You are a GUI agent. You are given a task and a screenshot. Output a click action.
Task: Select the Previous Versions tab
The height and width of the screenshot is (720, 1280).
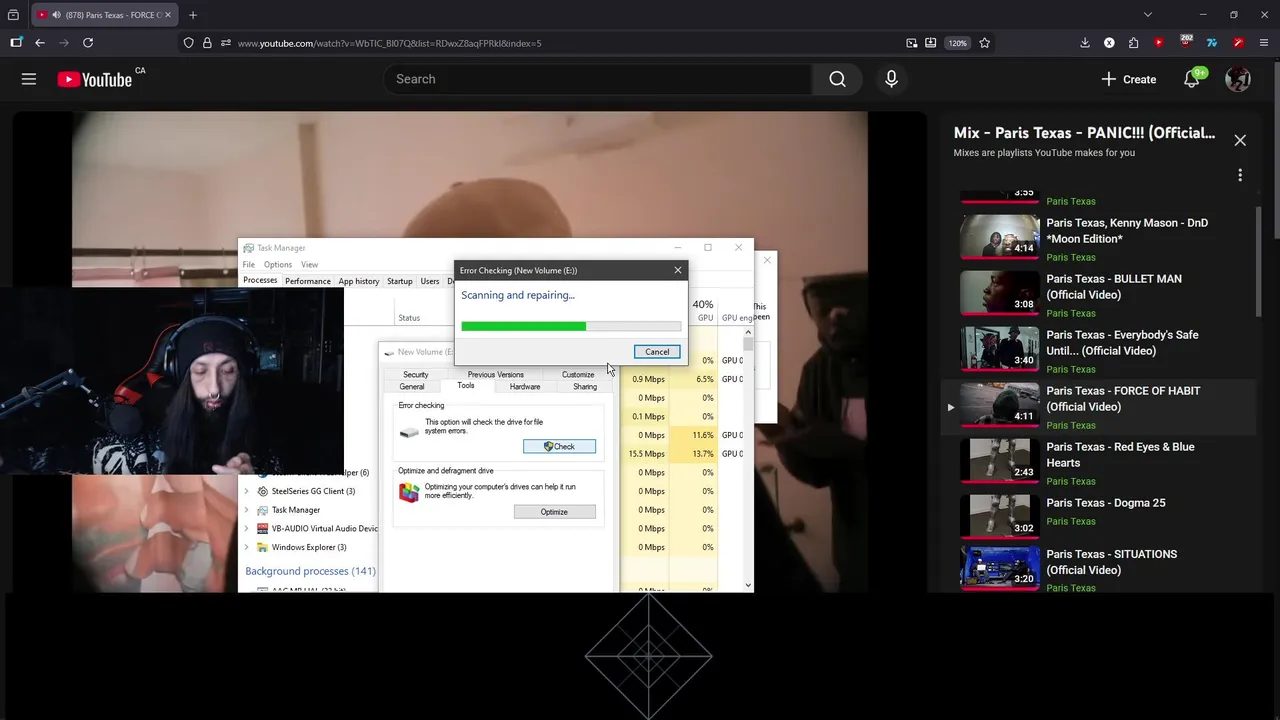tap(496, 375)
